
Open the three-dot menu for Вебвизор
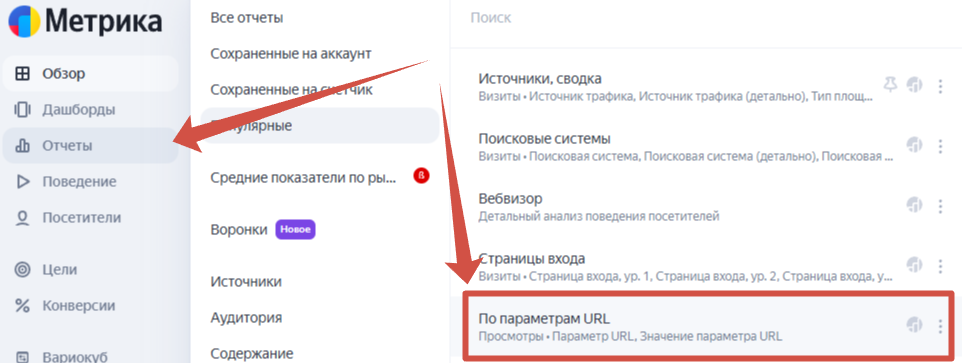940,205
